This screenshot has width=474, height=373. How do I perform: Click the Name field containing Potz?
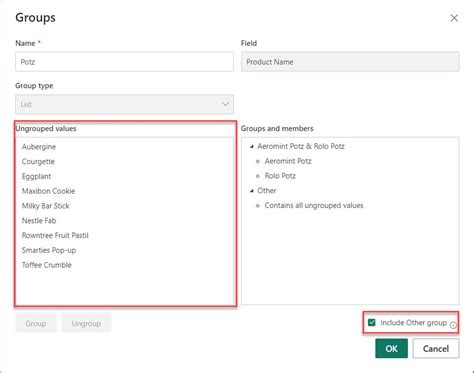pyautogui.click(x=124, y=62)
